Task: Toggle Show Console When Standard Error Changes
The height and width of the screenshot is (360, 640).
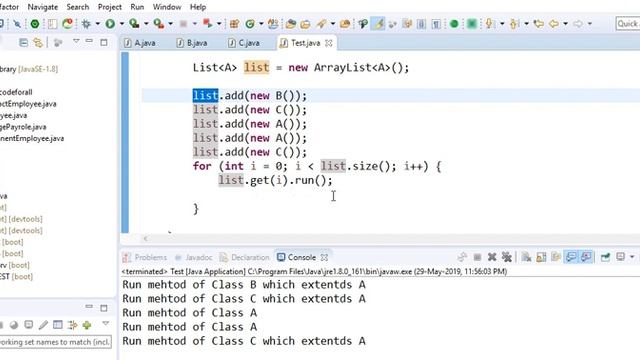Action: pyautogui.click(x=586, y=257)
